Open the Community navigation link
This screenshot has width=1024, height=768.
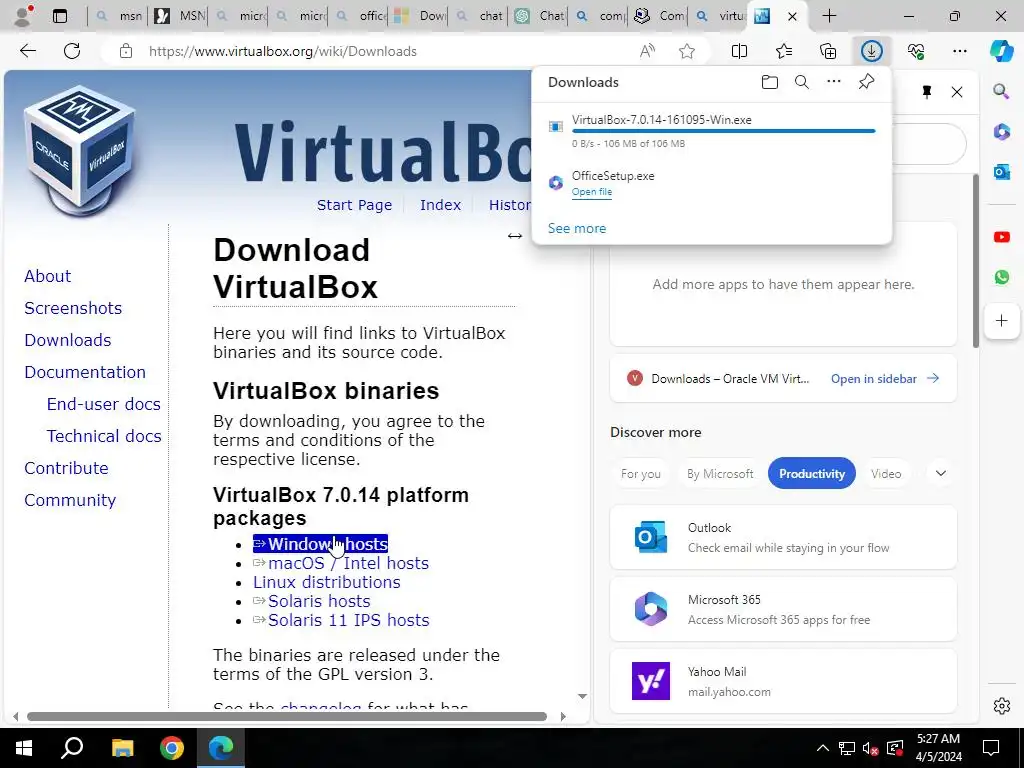[x=70, y=500]
